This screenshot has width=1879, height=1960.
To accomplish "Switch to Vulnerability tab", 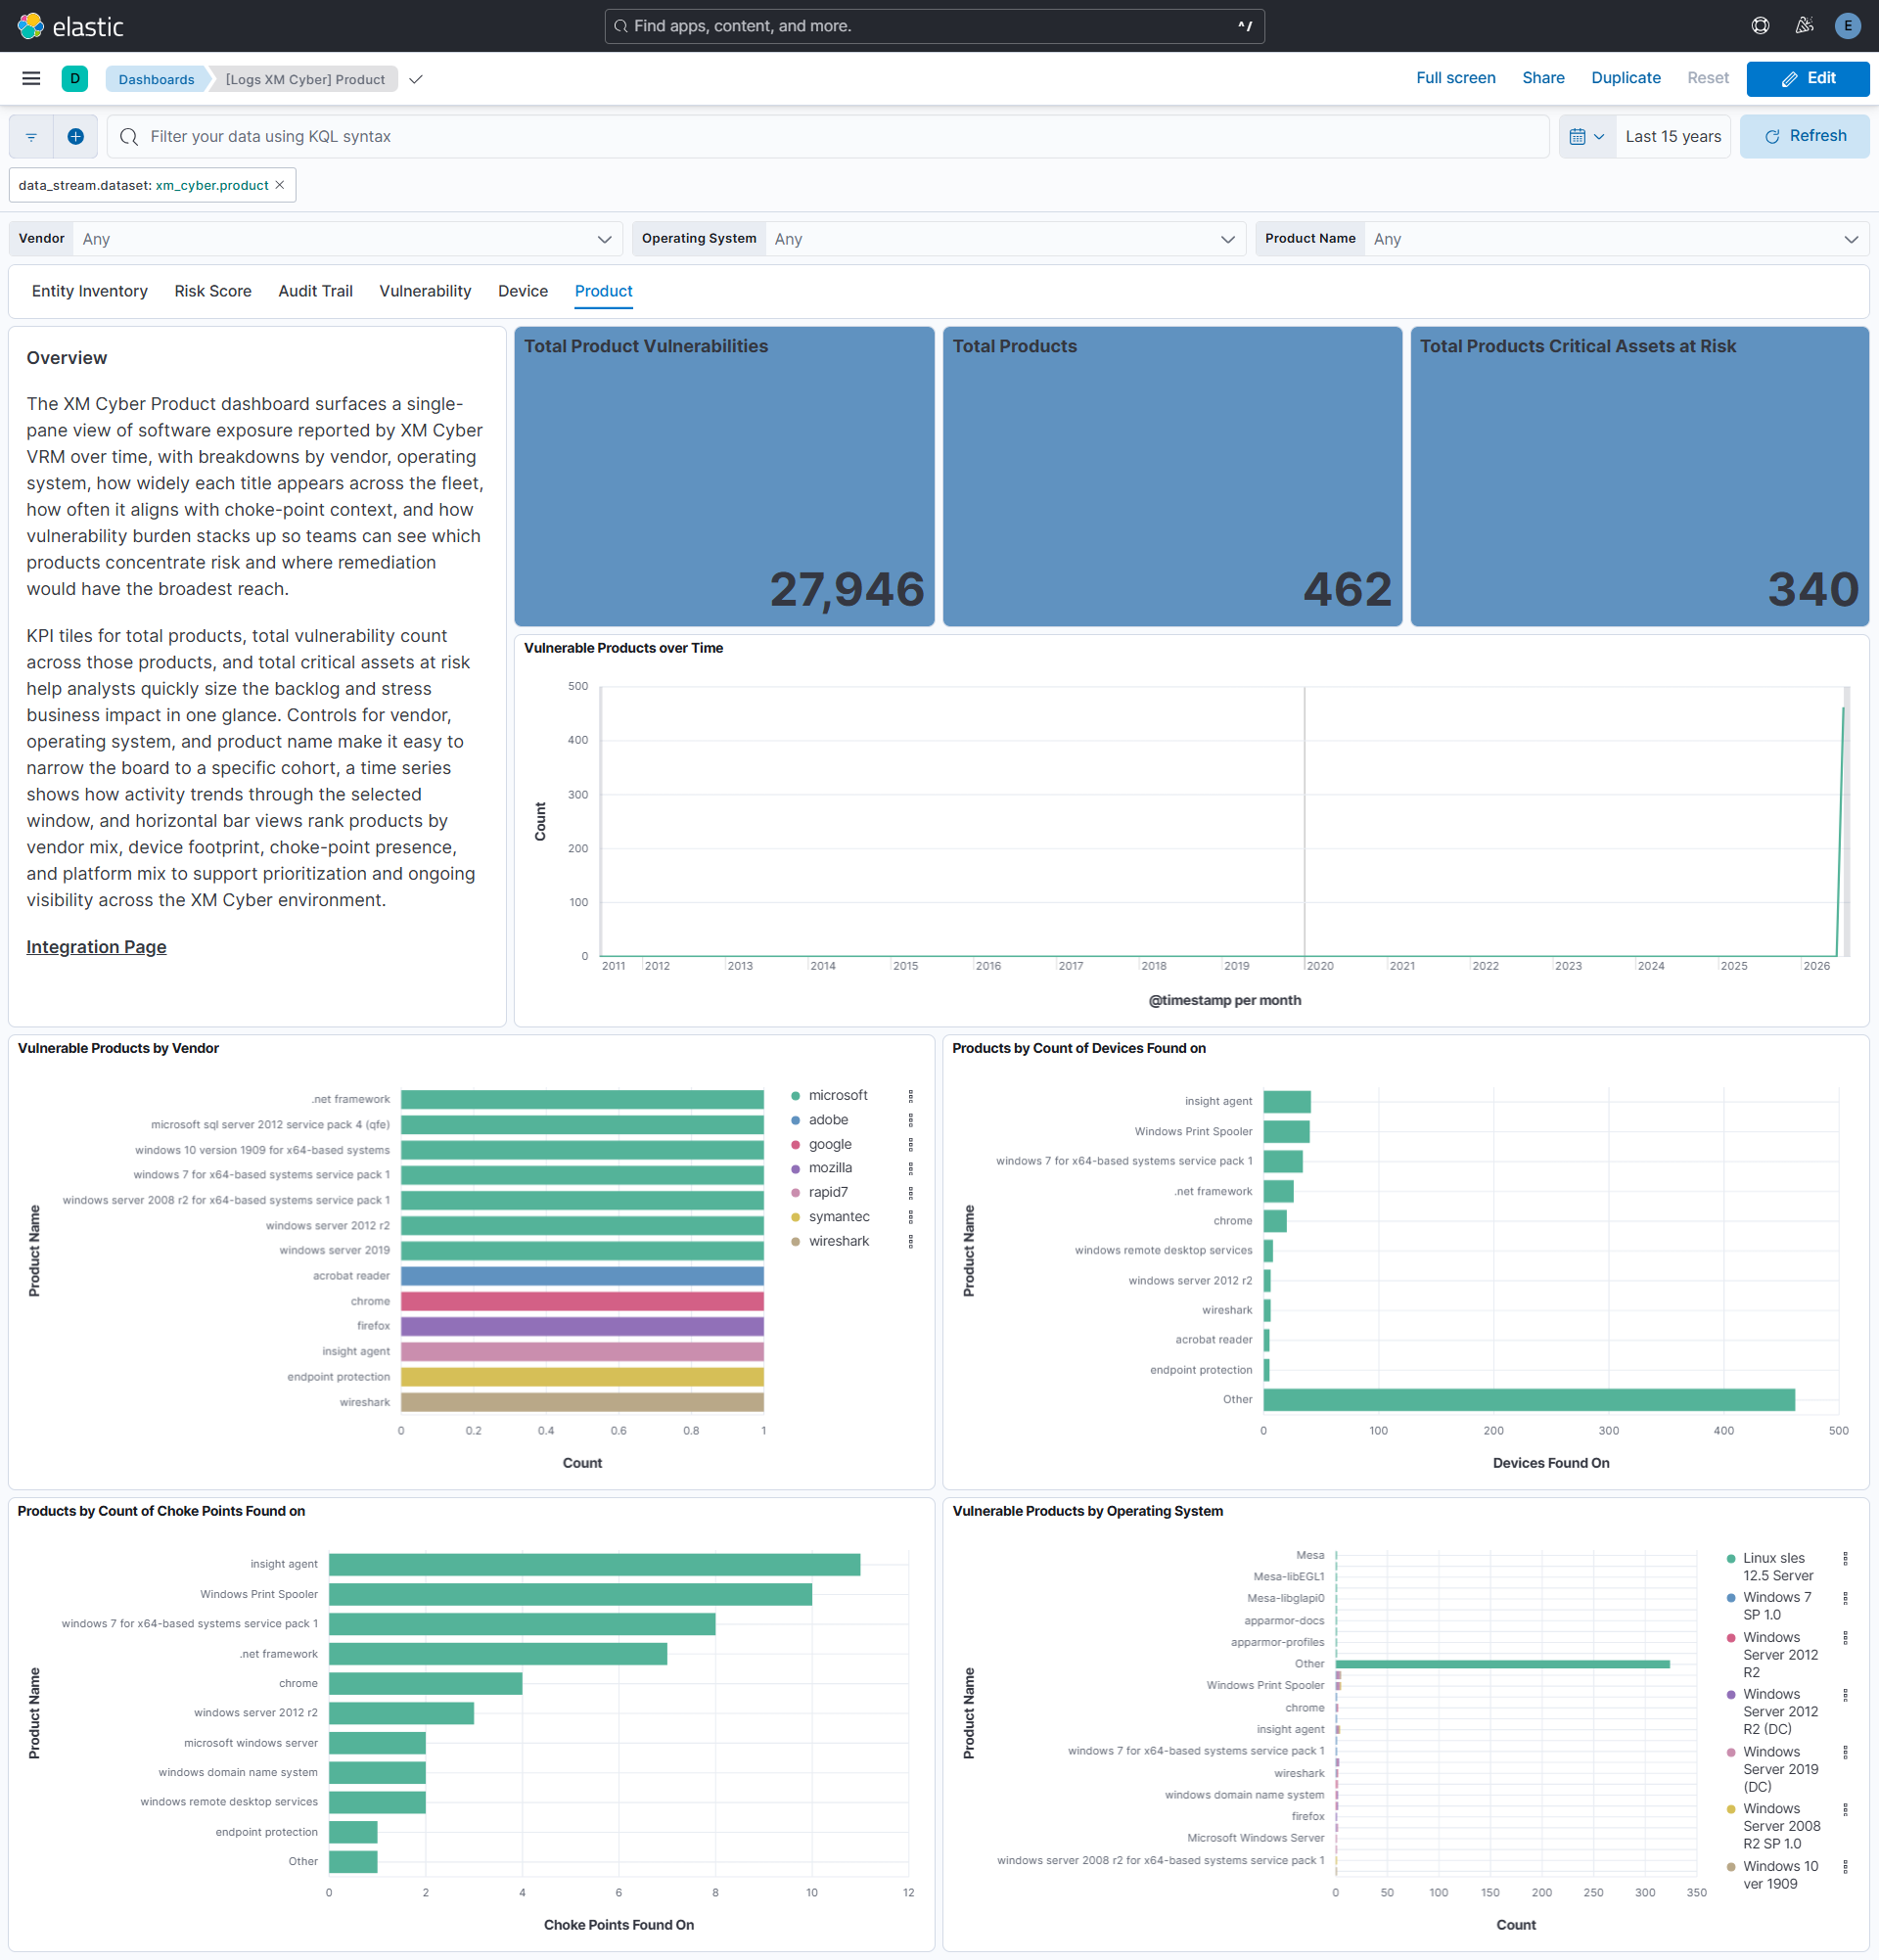I will point(425,291).
